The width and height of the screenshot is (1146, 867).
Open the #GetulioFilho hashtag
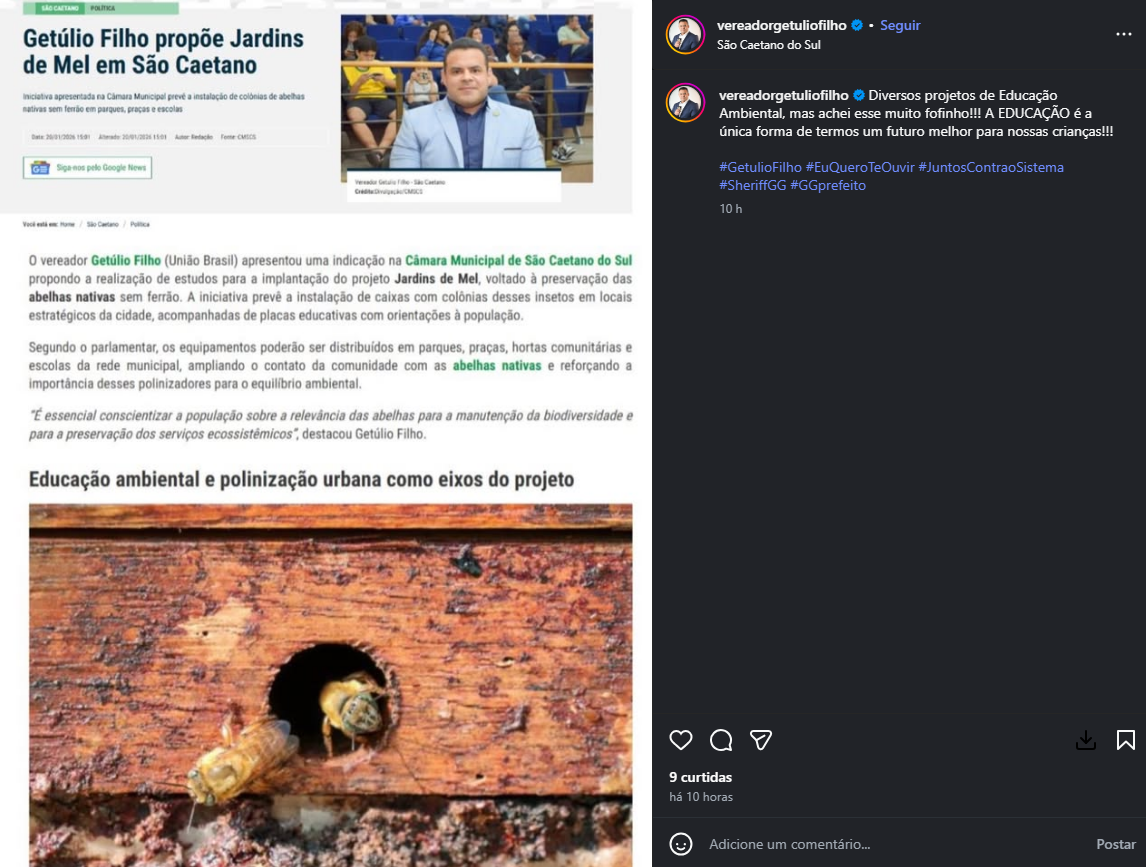point(760,167)
